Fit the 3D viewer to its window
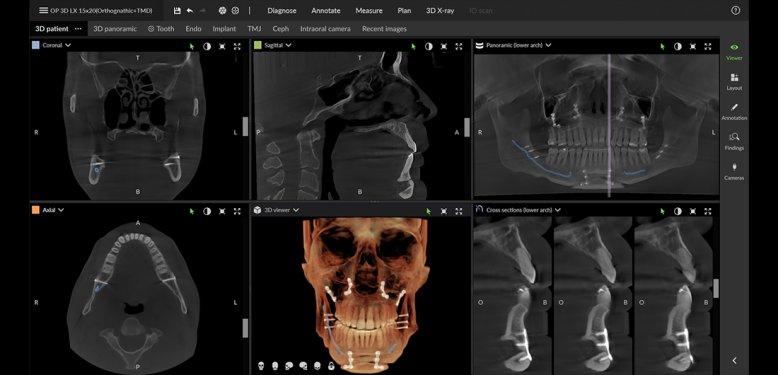The height and width of the screenshot is (375, 778). [444, 211]
